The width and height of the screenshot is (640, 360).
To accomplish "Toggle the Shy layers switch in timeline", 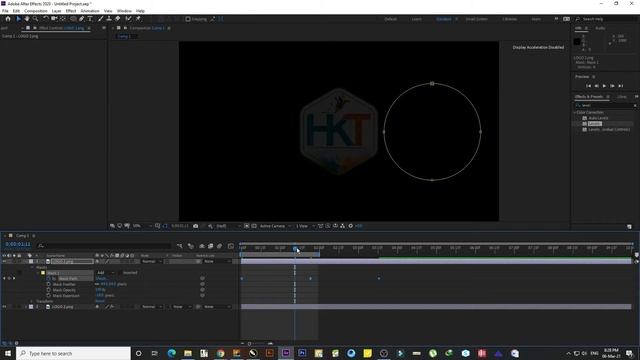I will pyautogui.click(x=202, y=246).
